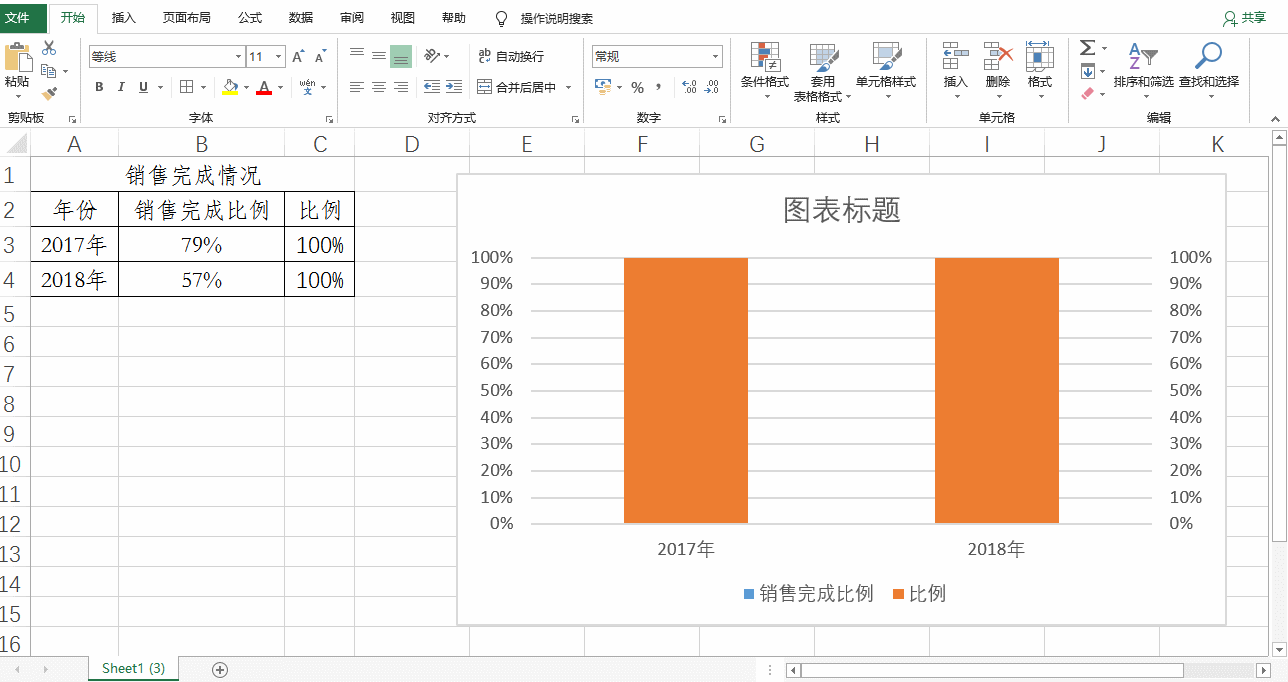
Task: Click the top align icon
Action: point(357,56)
